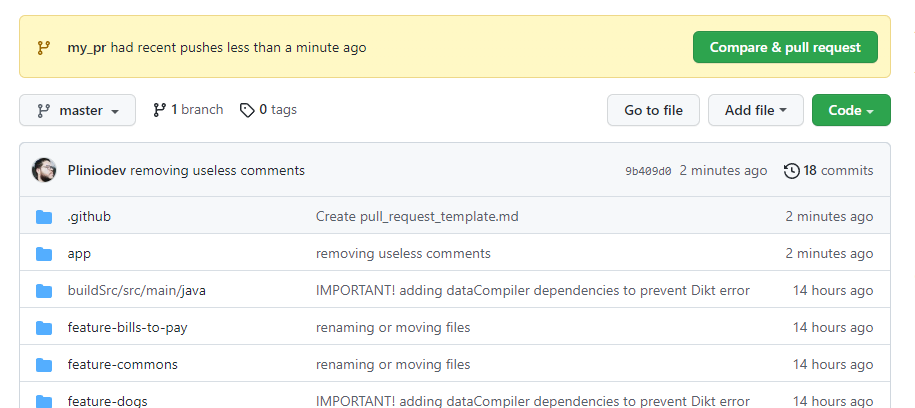Image resolution: width=915 pixels, height=408 pixels.
Task: Open commit hash 9b409d0
Action: pyautogui.click(x=648, y=171)
